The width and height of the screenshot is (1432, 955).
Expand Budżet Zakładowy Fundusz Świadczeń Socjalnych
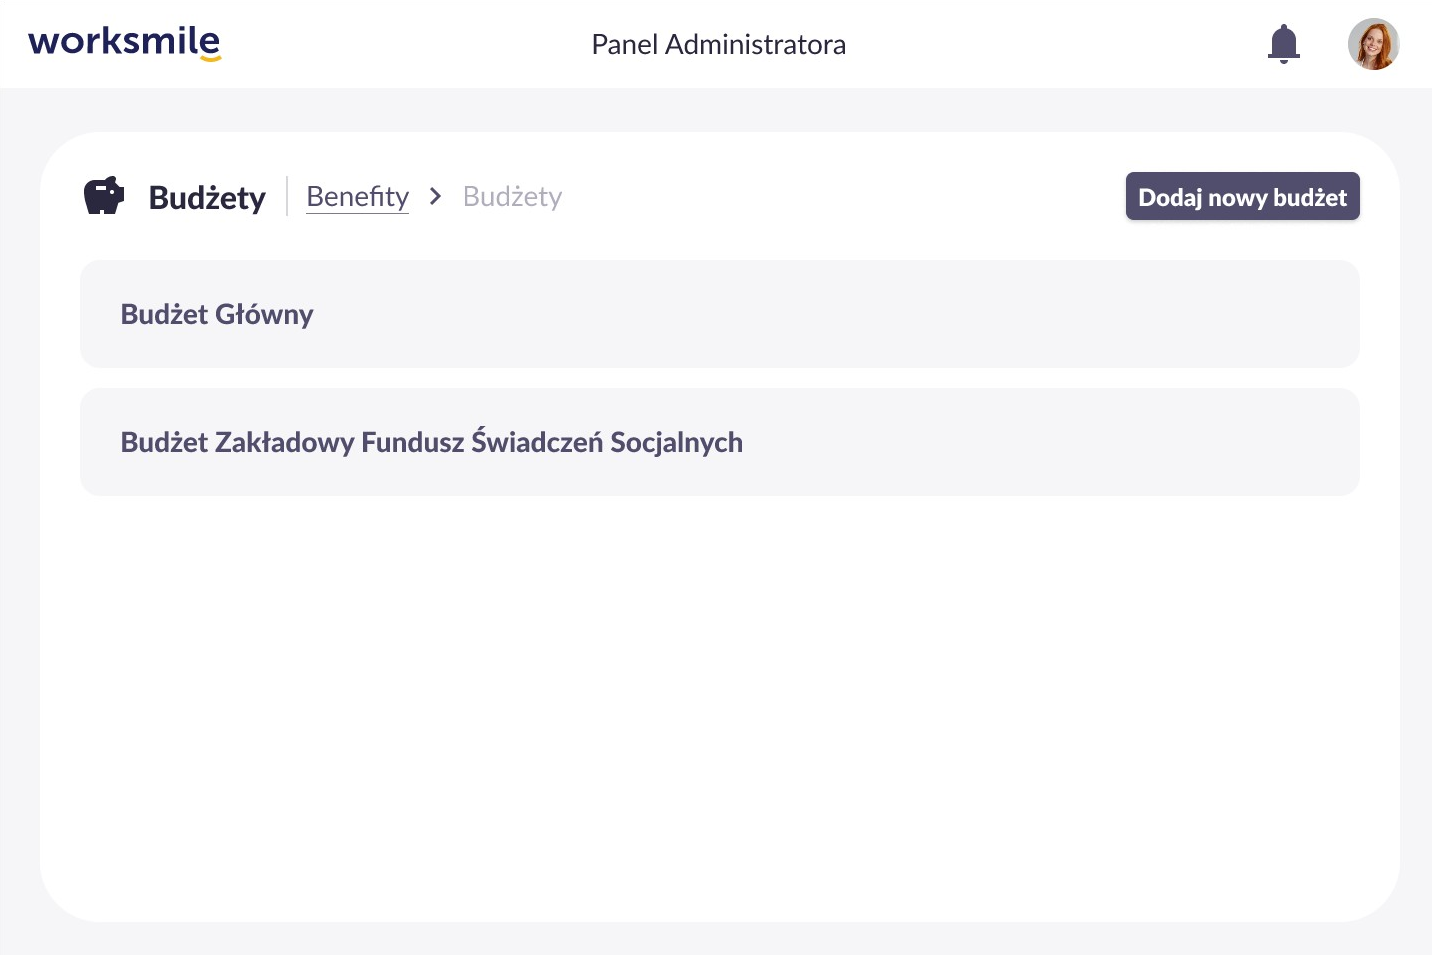tap(719, 442)
